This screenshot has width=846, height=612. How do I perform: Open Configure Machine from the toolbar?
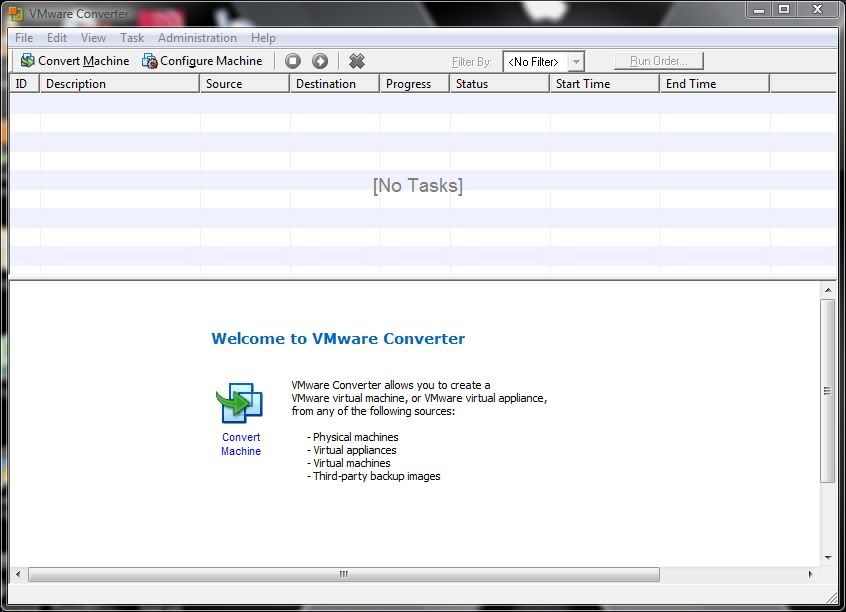pyautogui.click(x=202, y=61)
